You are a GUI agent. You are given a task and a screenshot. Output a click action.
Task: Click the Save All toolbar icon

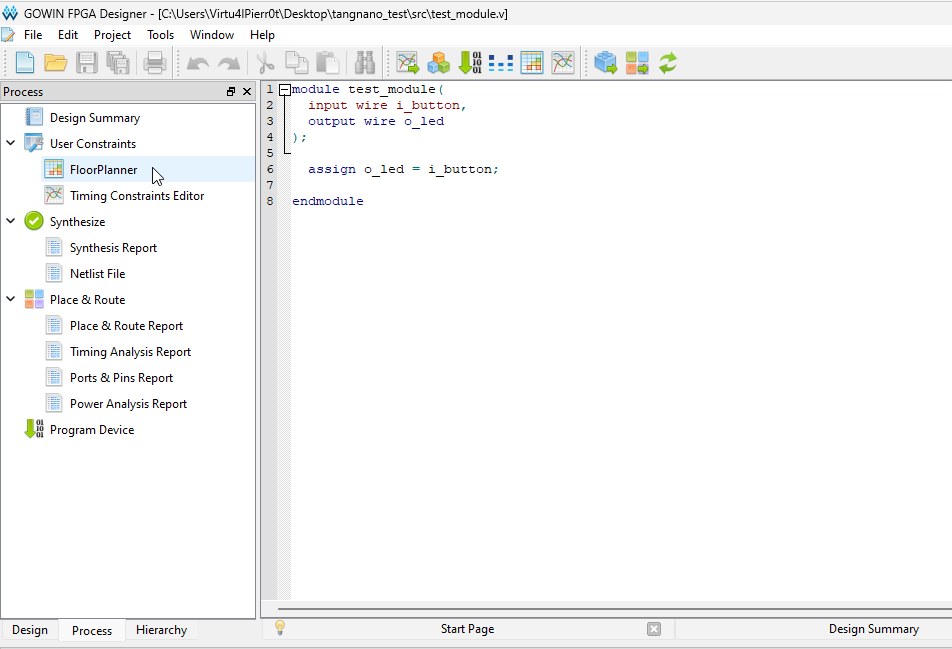click(118, 63)
